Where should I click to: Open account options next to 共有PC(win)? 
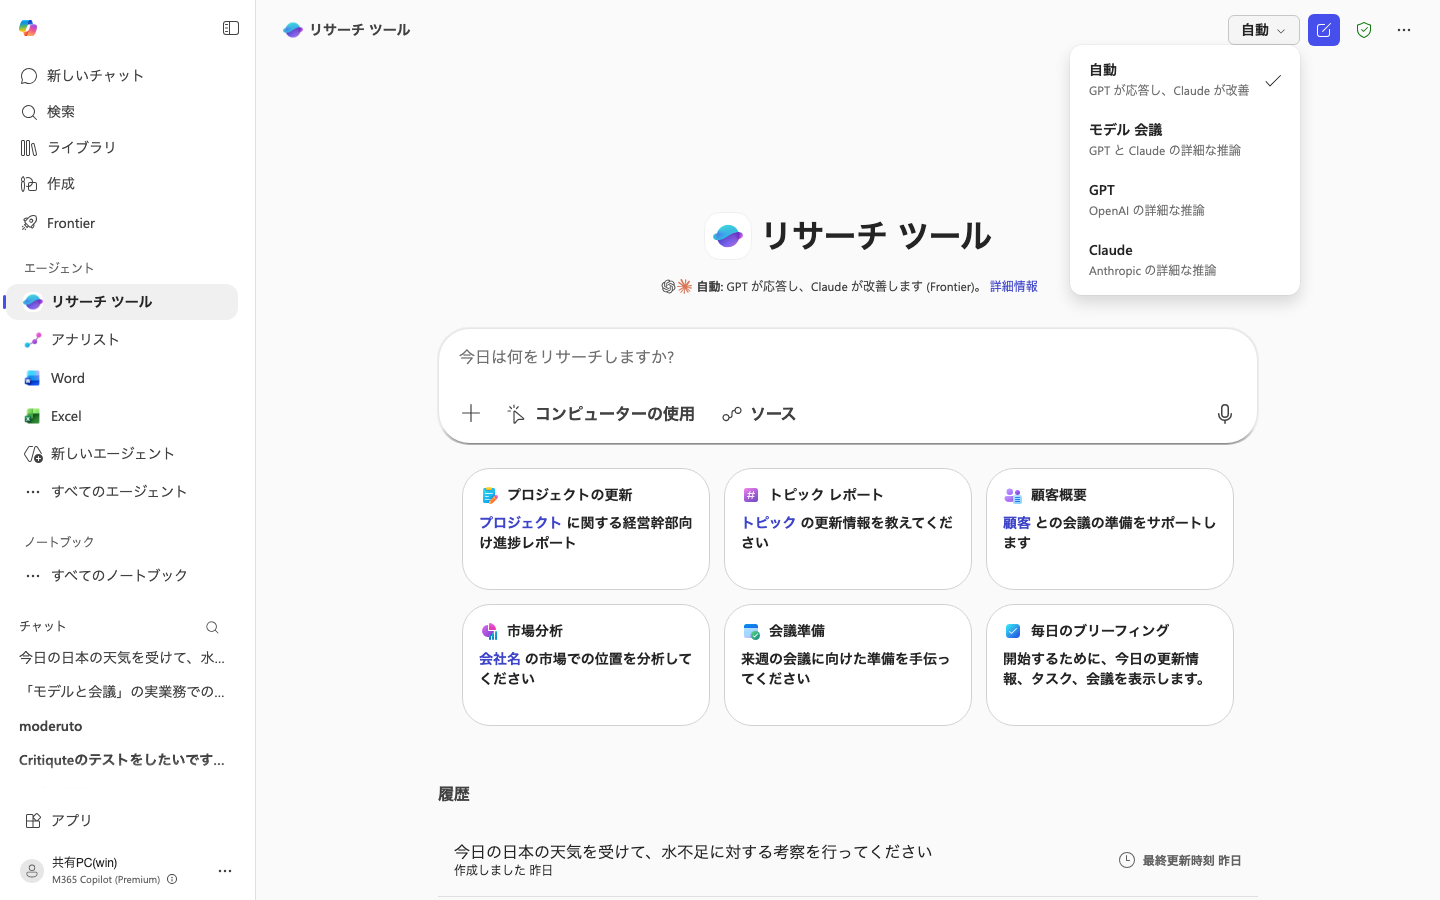click(225, 870)
